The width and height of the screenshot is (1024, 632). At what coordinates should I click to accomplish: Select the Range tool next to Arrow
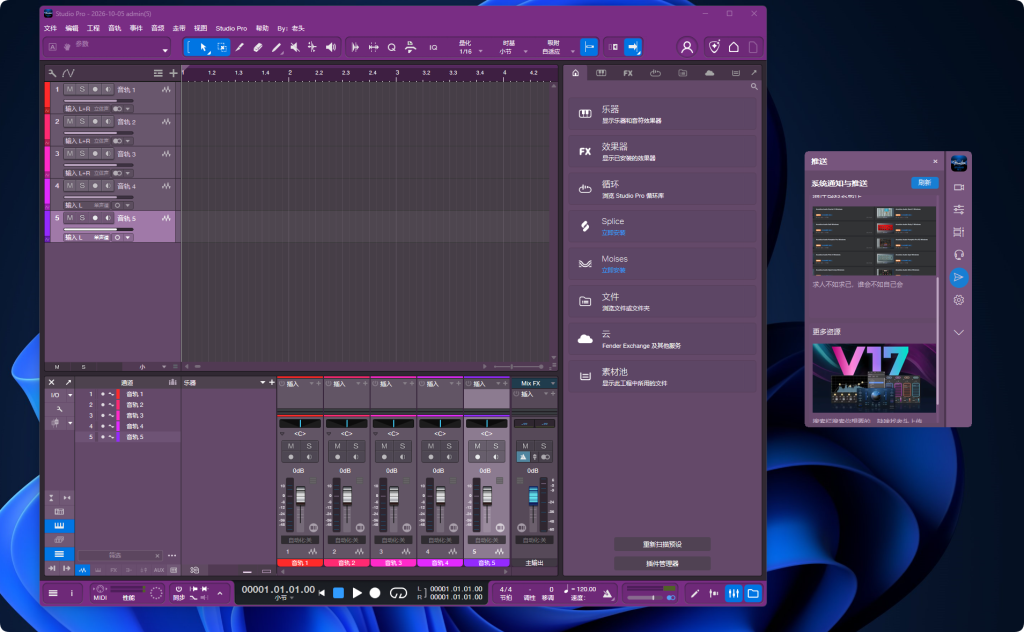pyautogui.click(x=221, y=47)
